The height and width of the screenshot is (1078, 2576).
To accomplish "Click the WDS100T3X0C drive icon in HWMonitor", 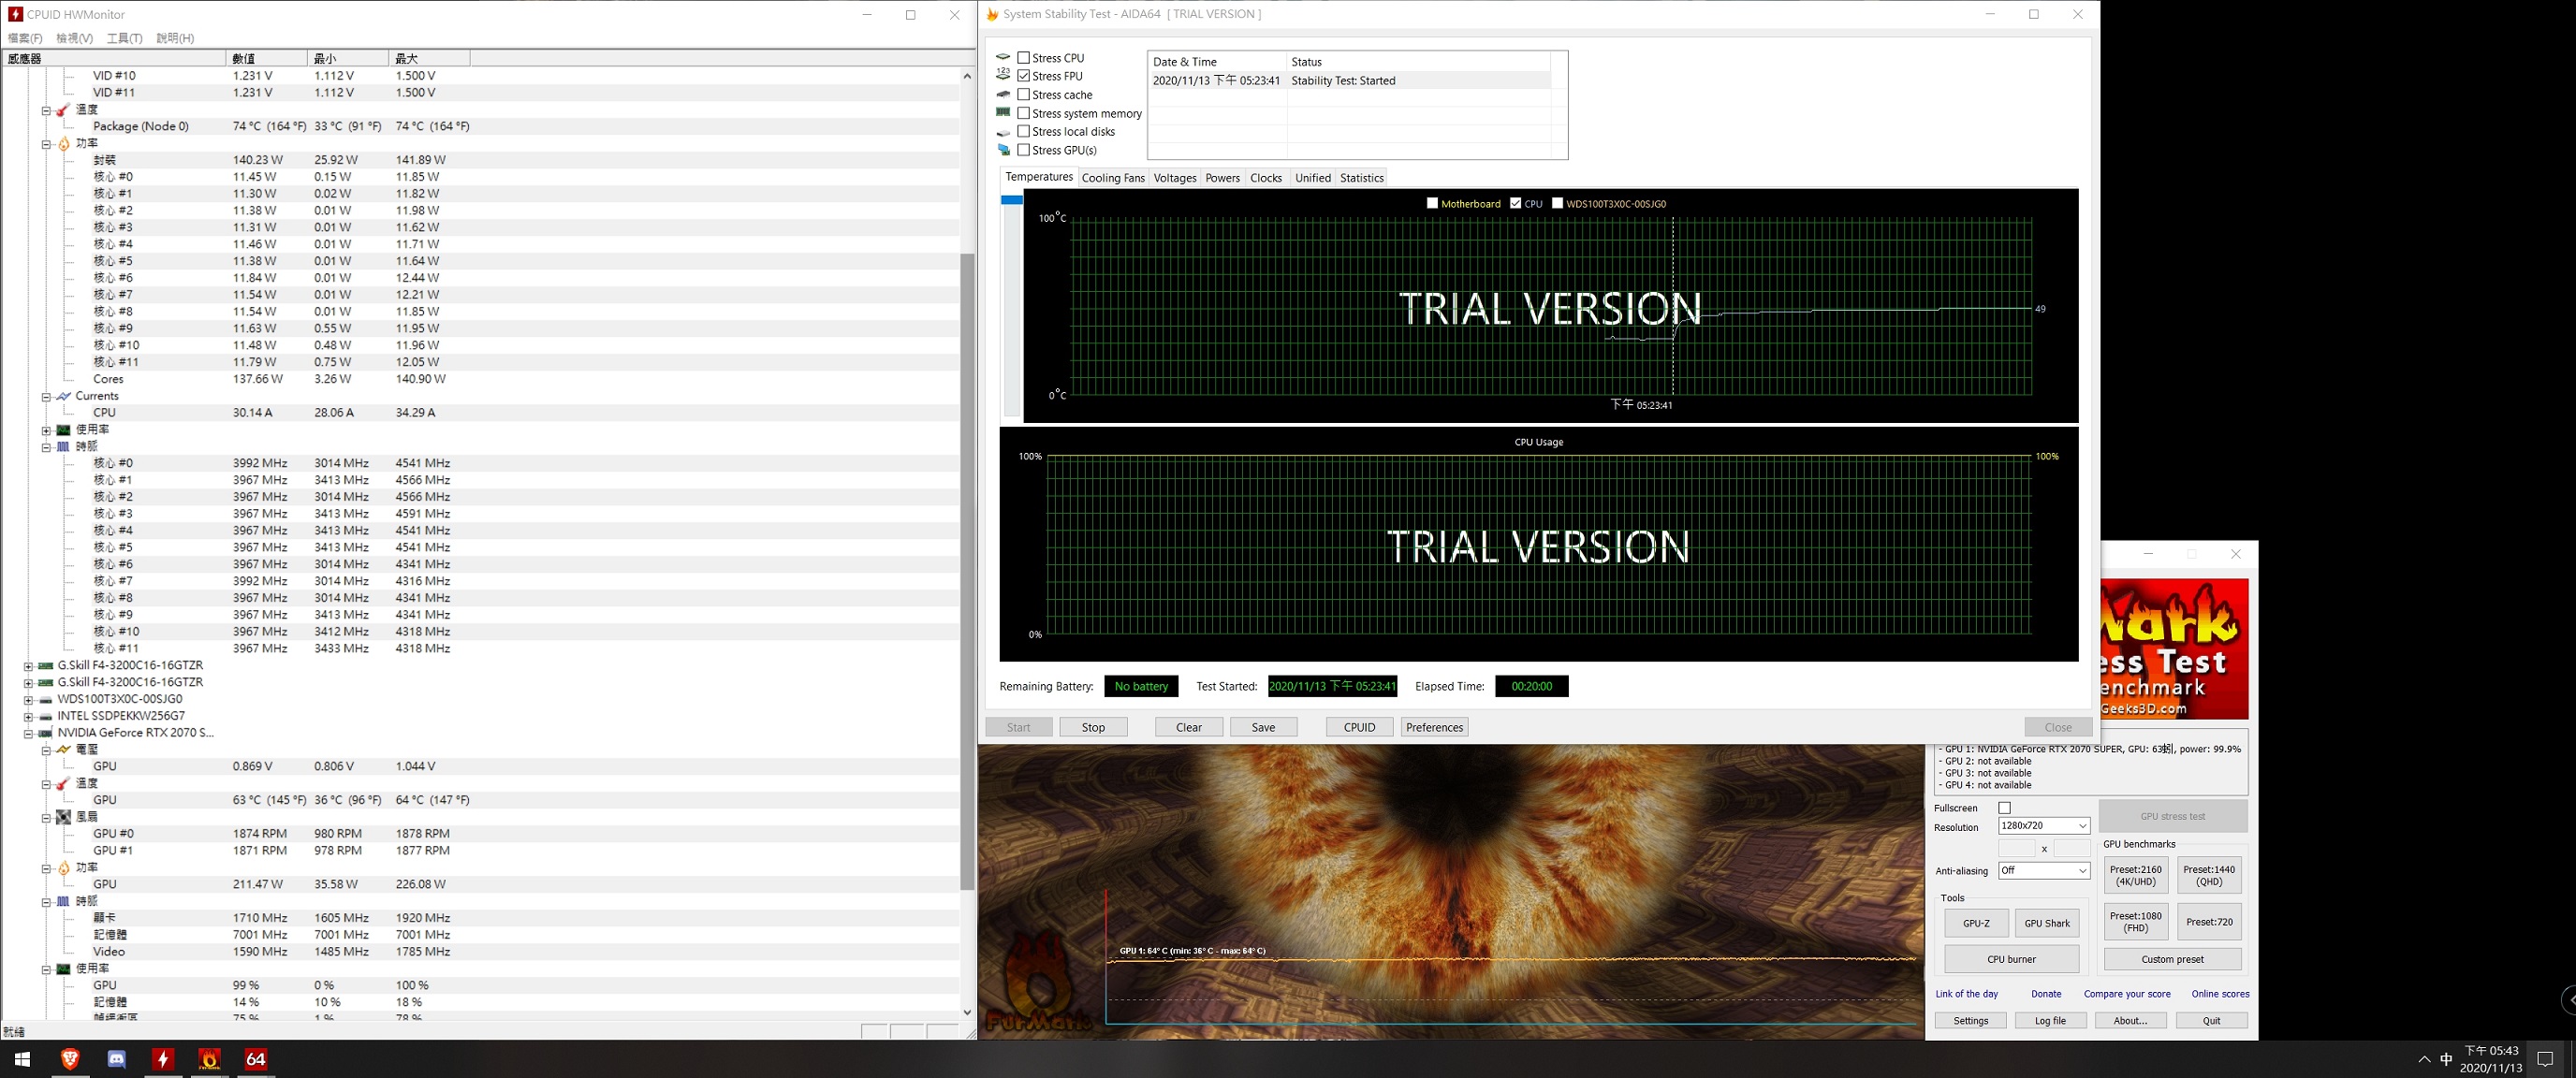I will 45,699.
